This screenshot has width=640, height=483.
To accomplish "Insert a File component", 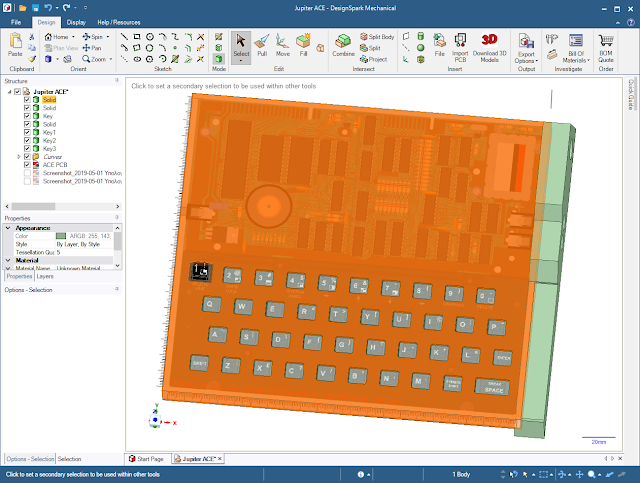I will [440, 45].
